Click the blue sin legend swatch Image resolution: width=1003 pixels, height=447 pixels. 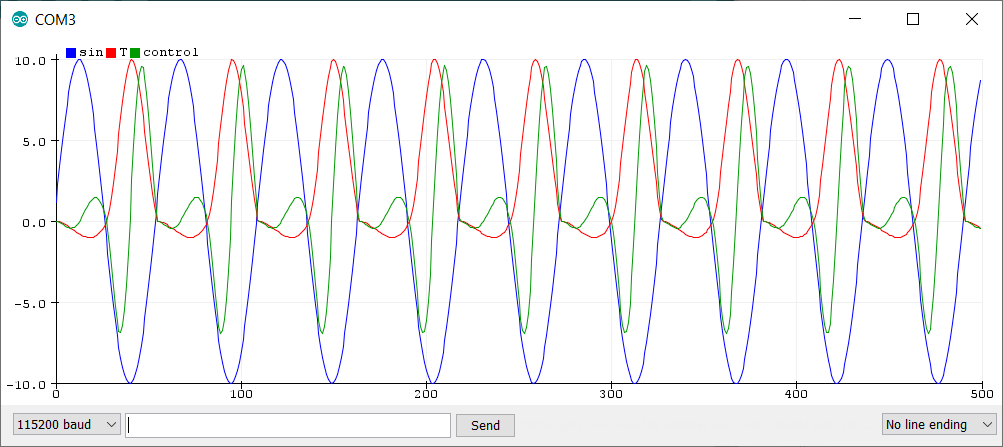[71, 52]
